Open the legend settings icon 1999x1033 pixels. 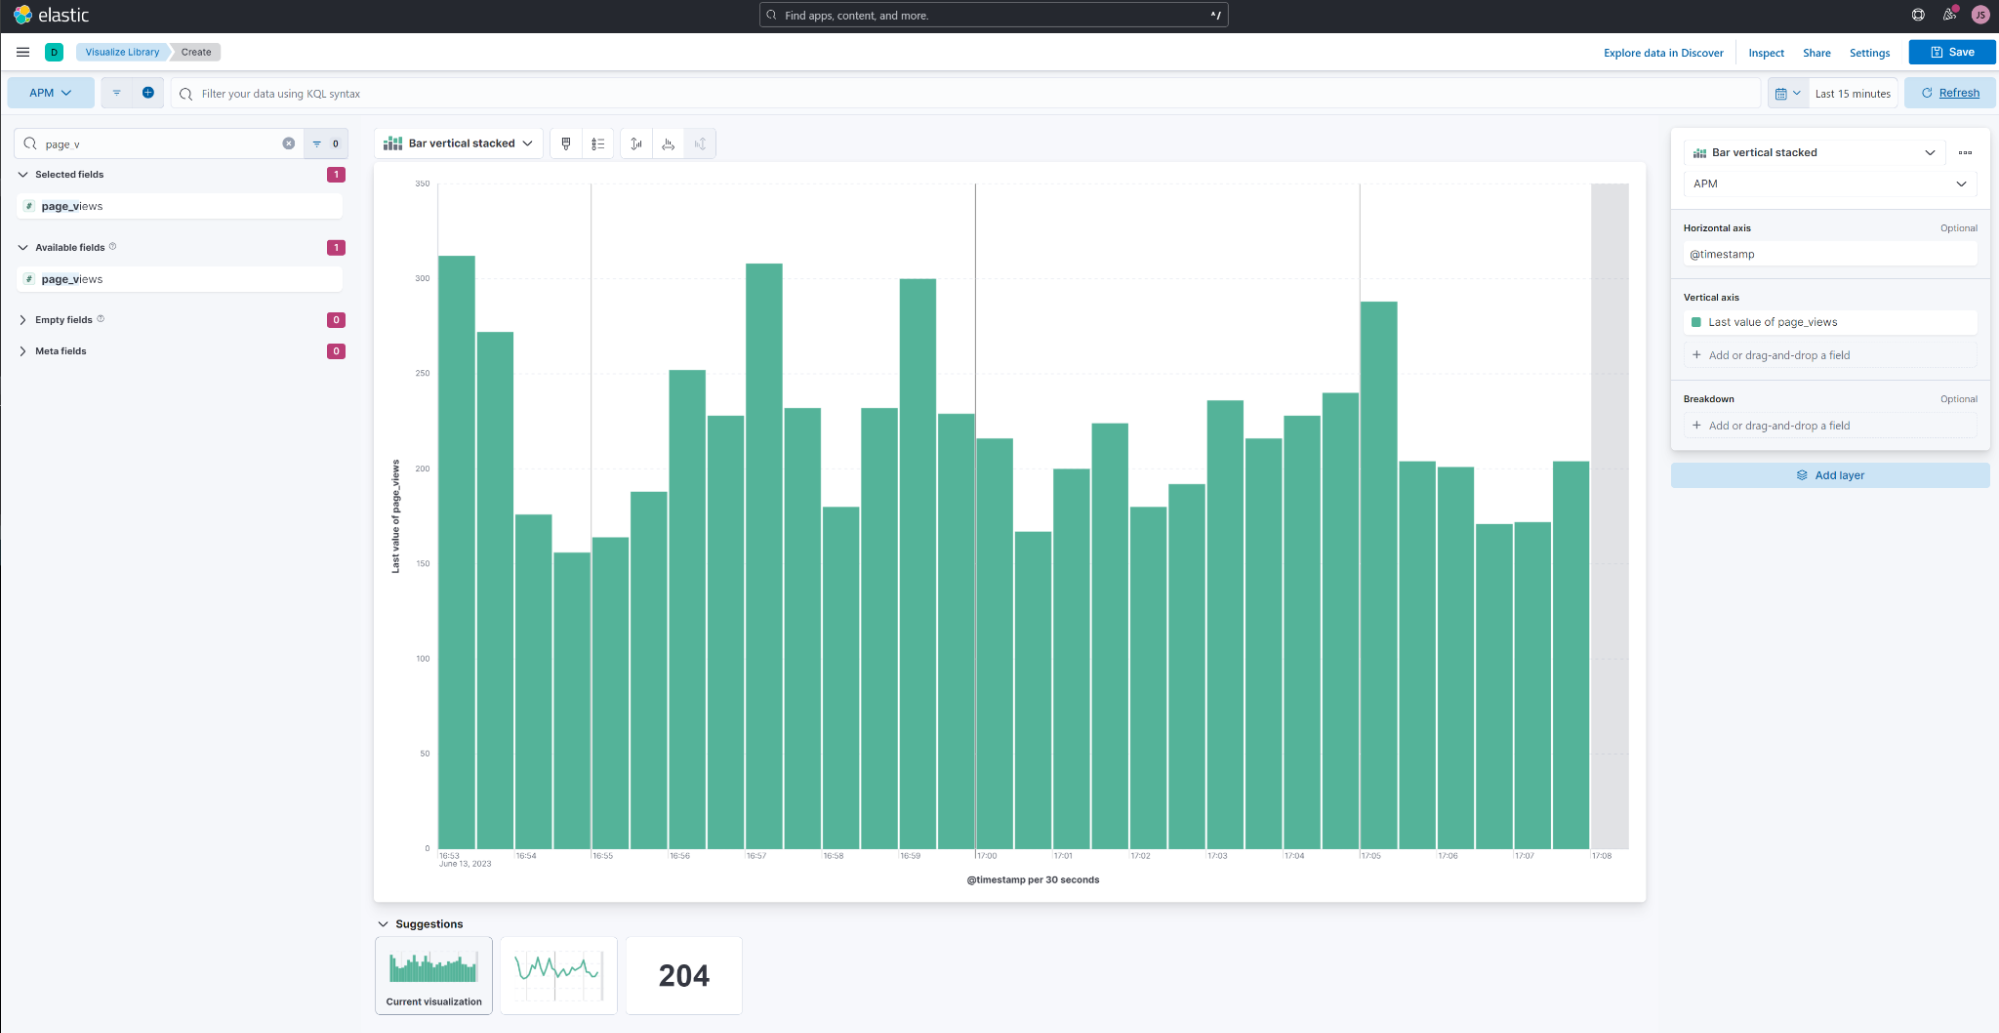click(x=598, y=144)
